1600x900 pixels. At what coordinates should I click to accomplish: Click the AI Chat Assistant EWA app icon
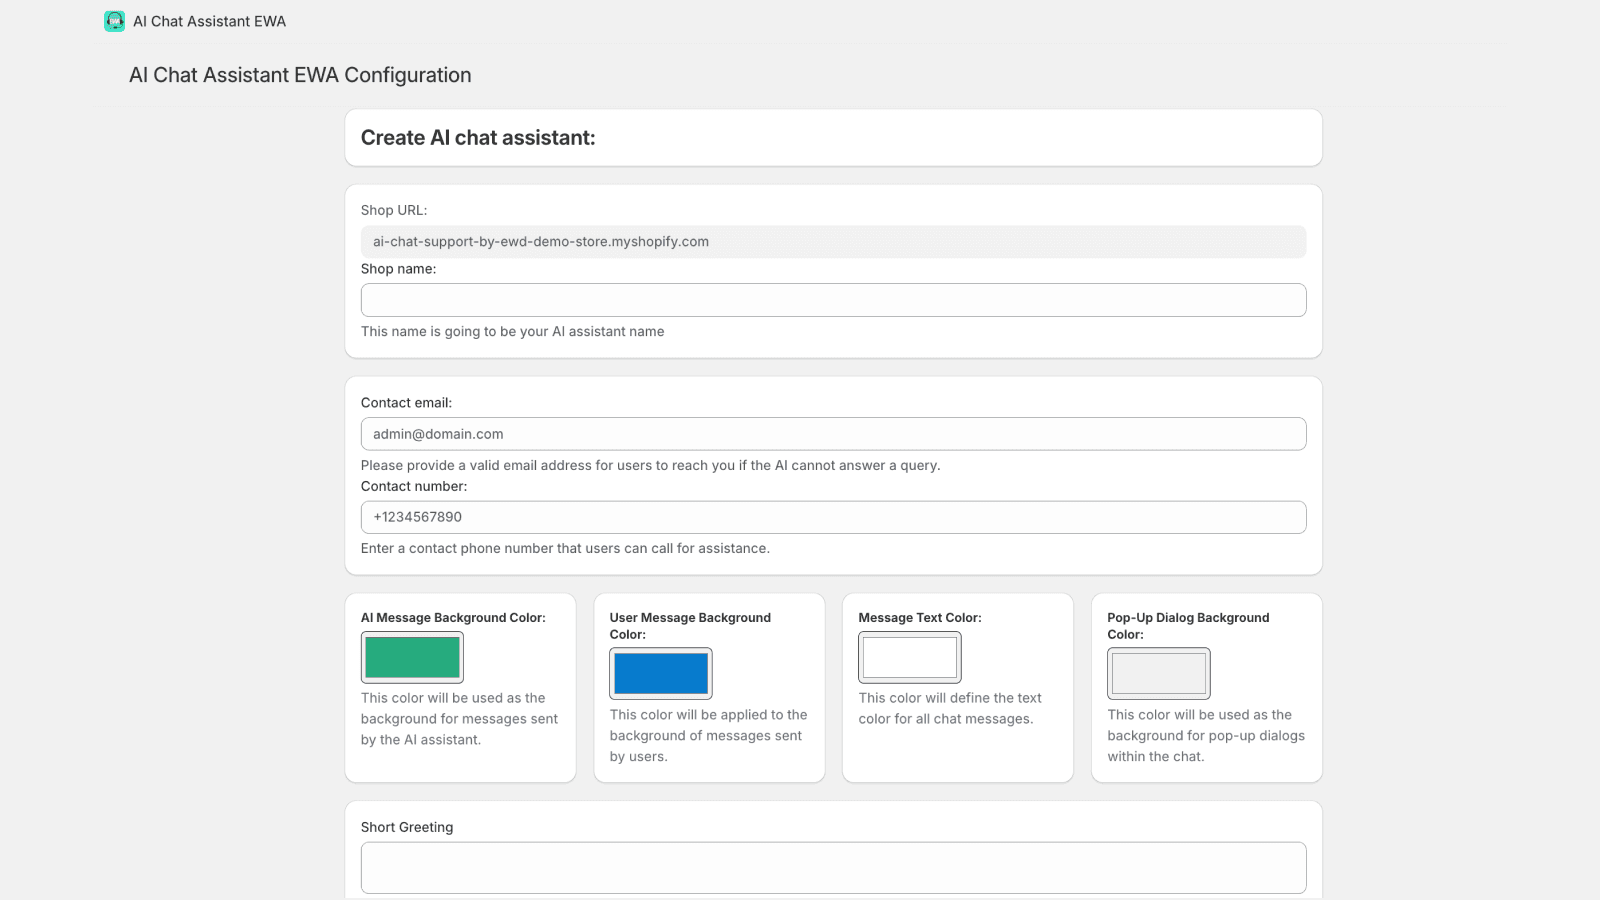(x=115, y=21)
